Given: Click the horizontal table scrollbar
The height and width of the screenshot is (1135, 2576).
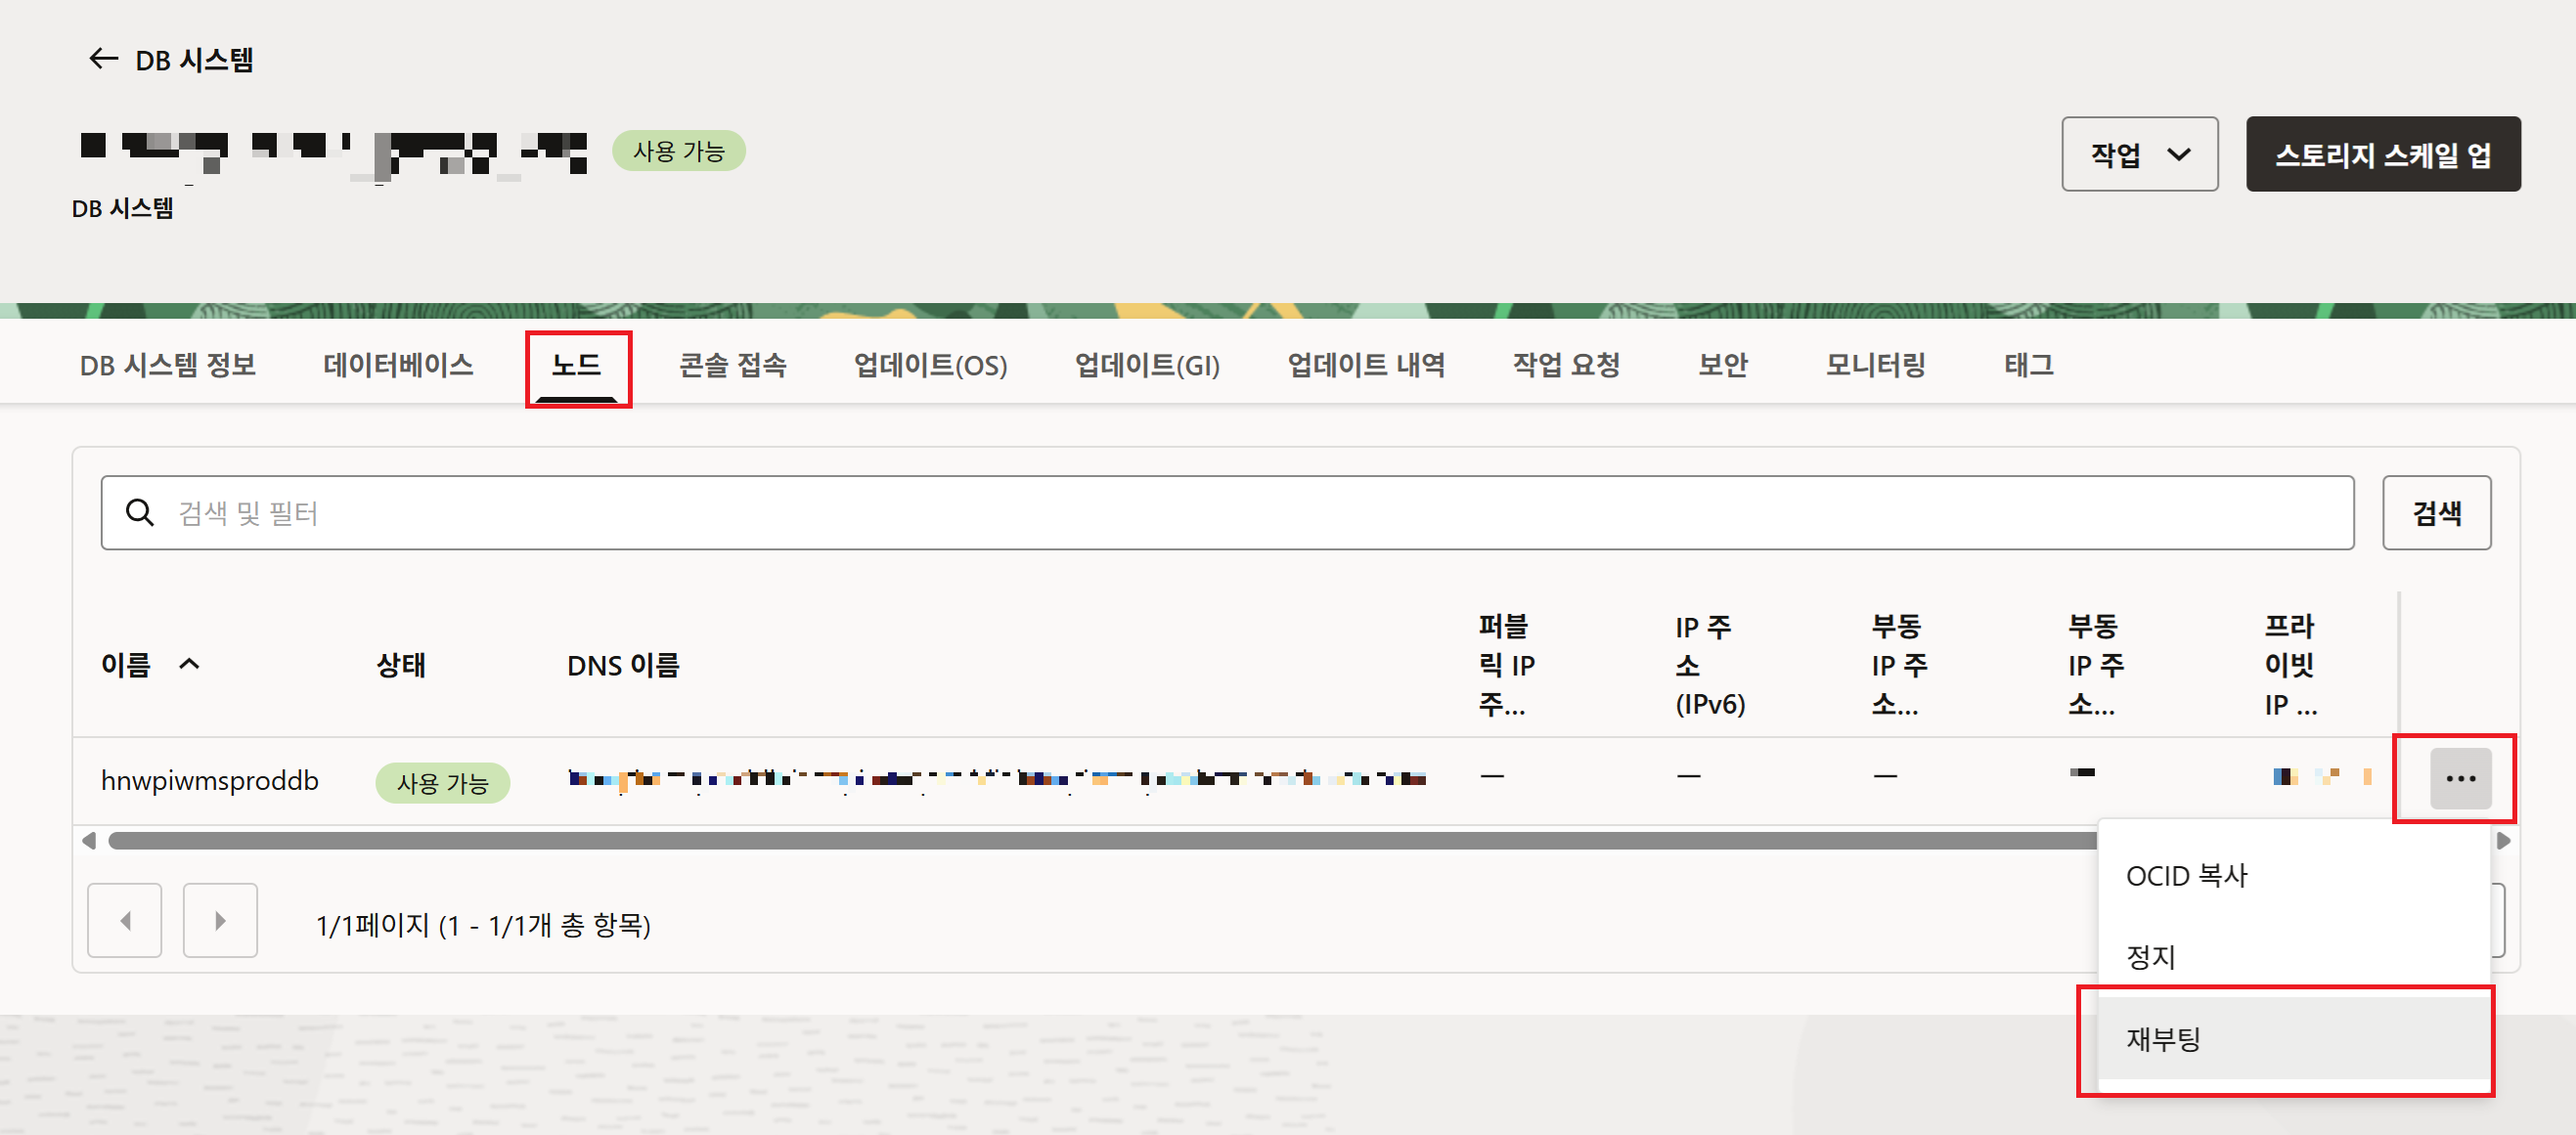Looking at the screenshot, I should [x=1100, y=841].
